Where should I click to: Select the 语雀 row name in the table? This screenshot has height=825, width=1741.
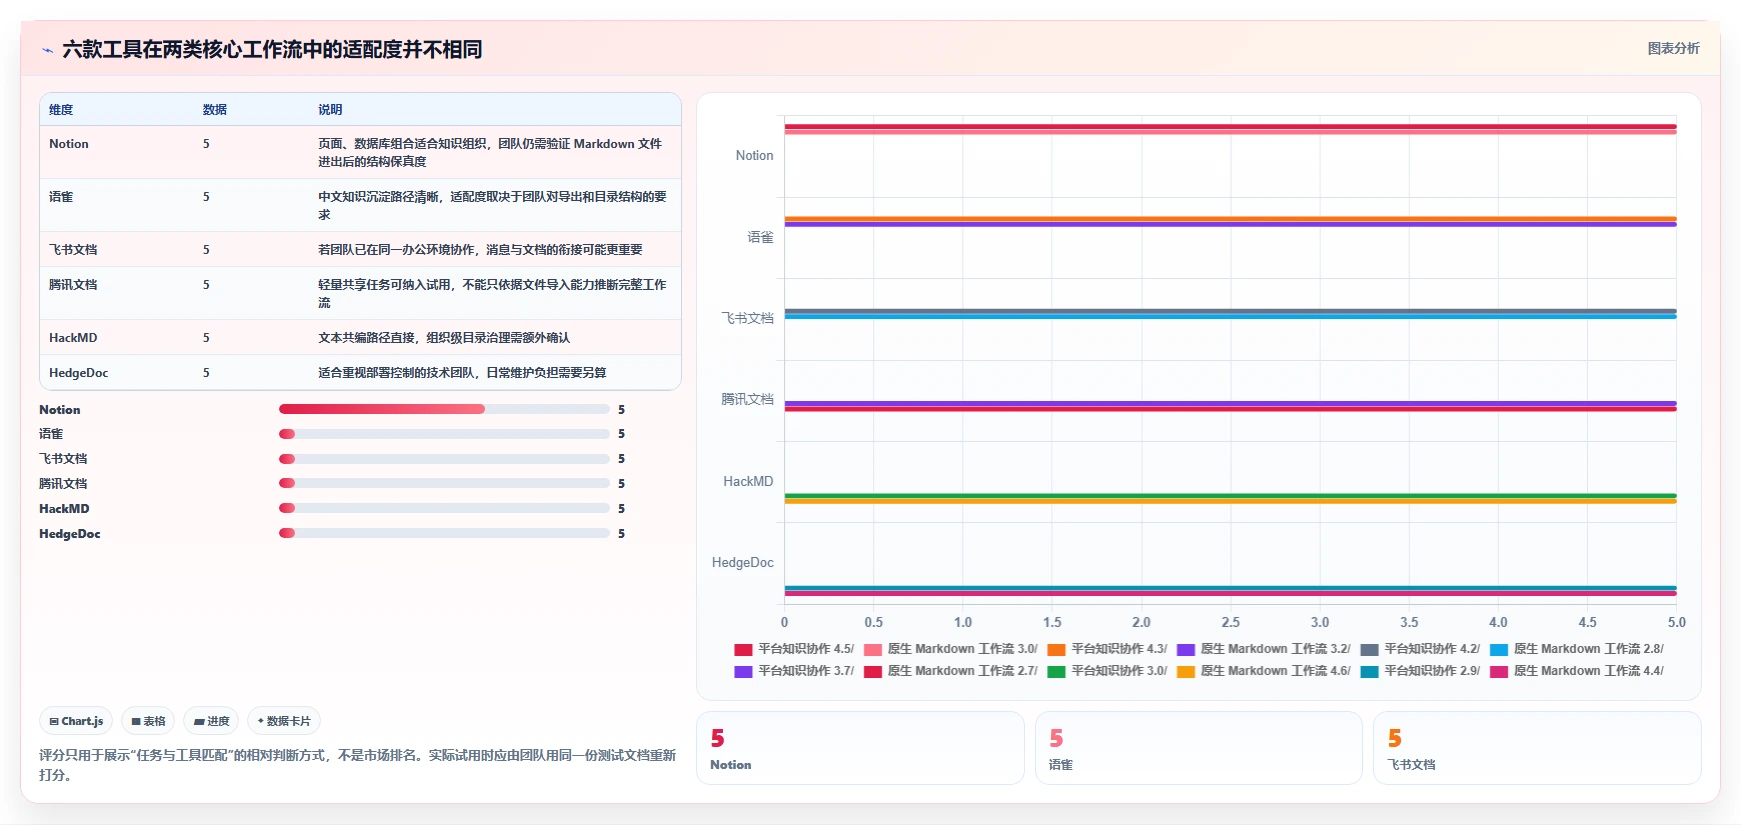click(61, 197)
